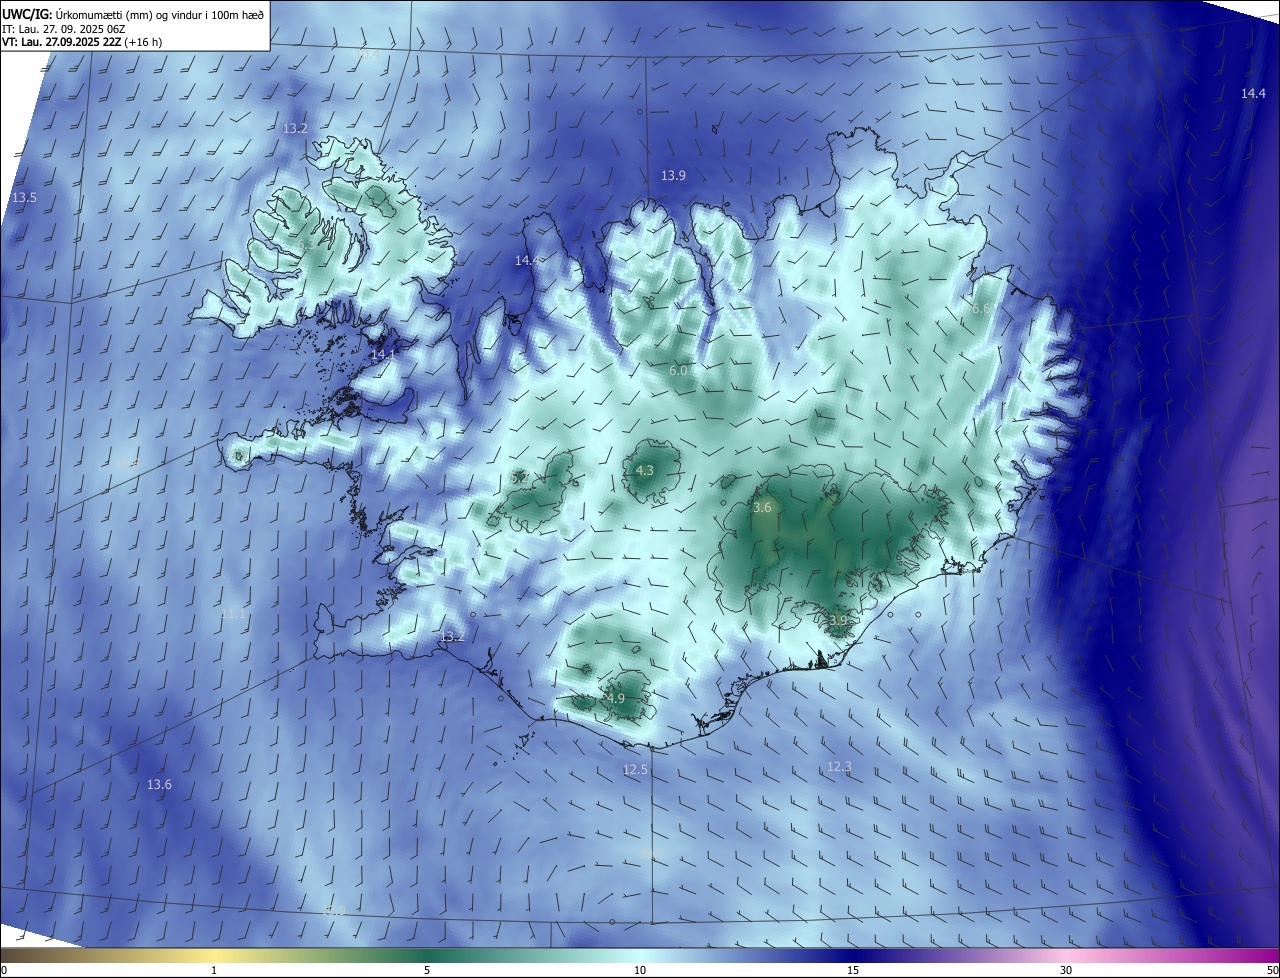Click the '1' tick on the color legend
Image resolution: width=1280 pixels, height=978 pixels.
coord(214,970)
